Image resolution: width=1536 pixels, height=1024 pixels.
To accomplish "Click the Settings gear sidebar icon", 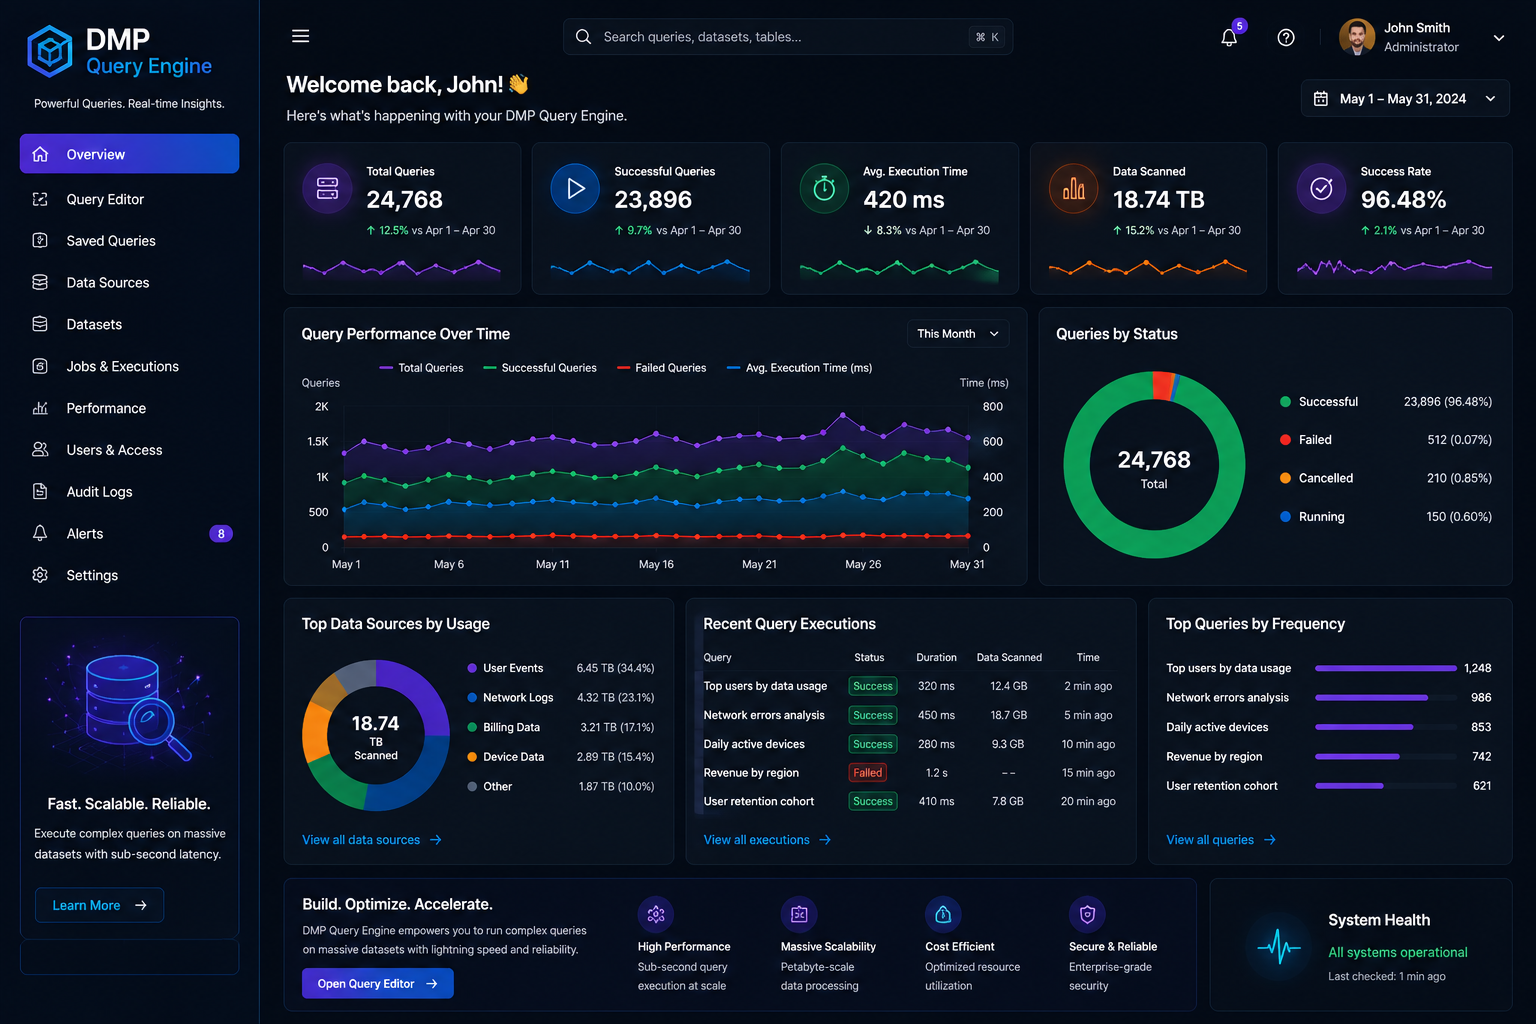I will point(40,575).
